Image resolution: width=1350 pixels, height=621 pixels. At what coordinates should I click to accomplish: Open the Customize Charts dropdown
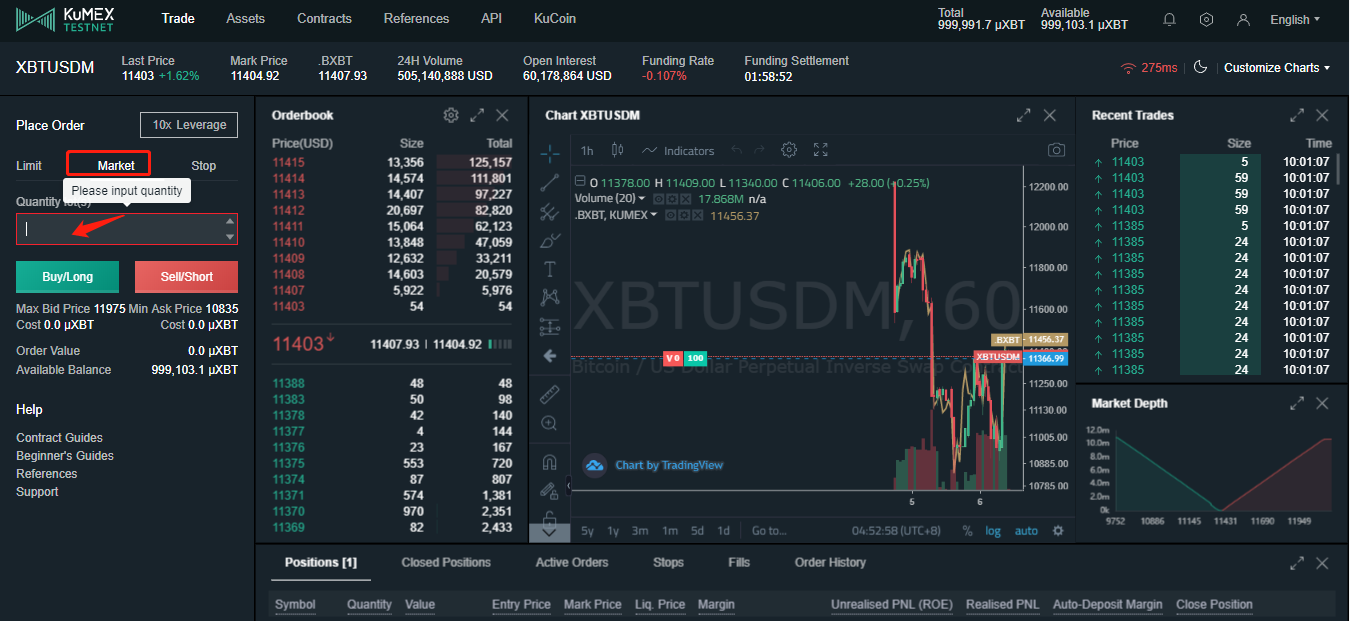[1277, 67]
